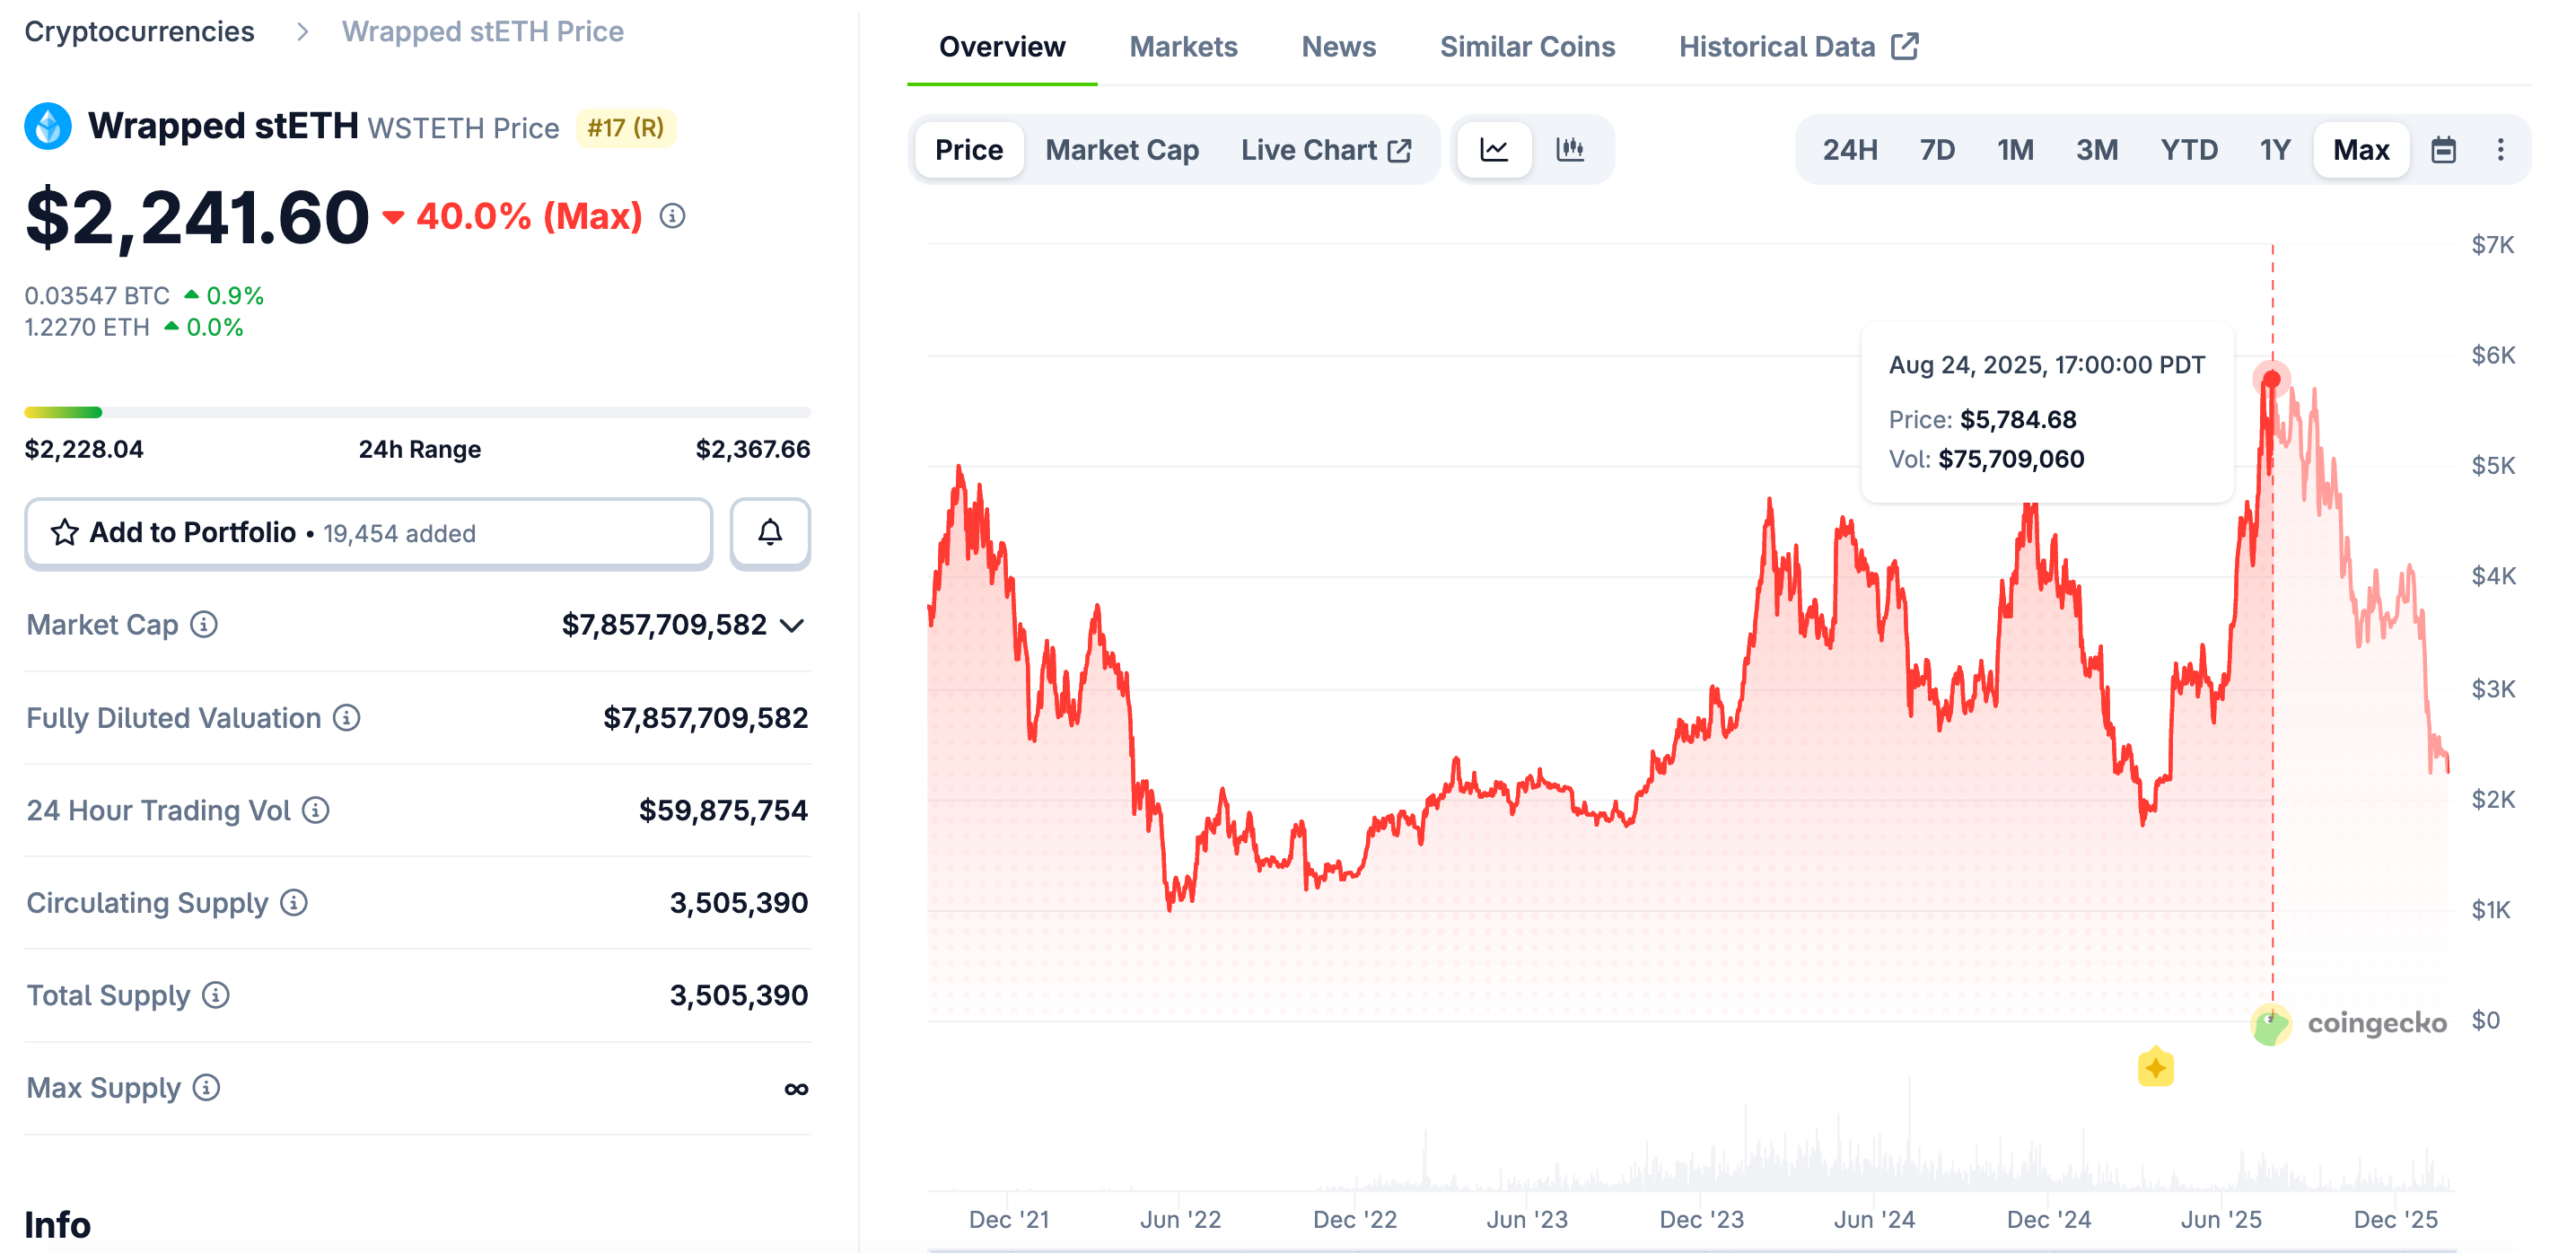Open the Markets tab

click(1183, 47)
